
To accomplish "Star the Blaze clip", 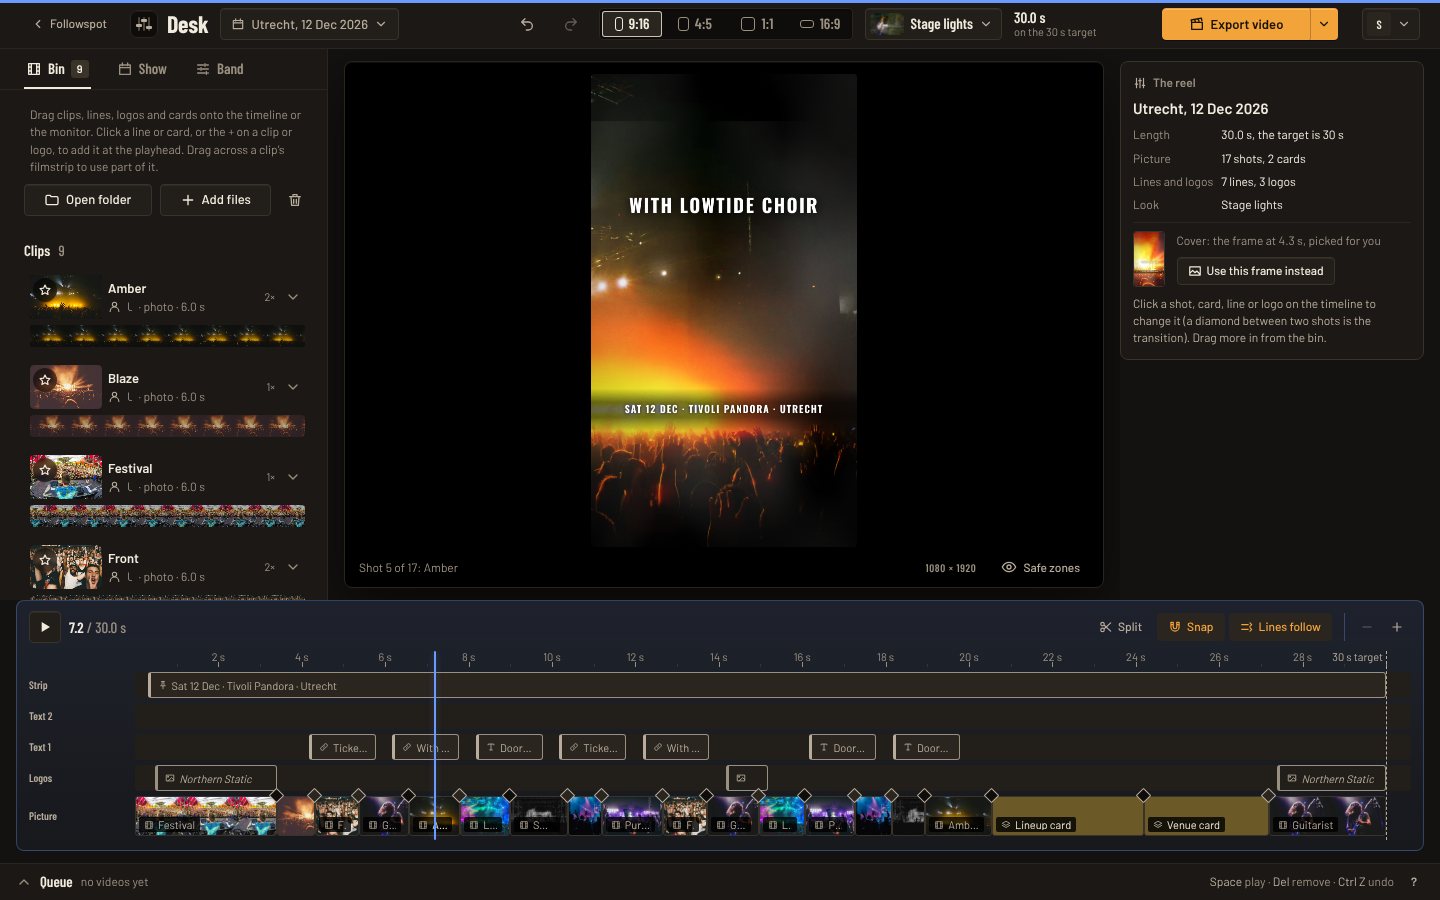I will [x=45, y=380].
